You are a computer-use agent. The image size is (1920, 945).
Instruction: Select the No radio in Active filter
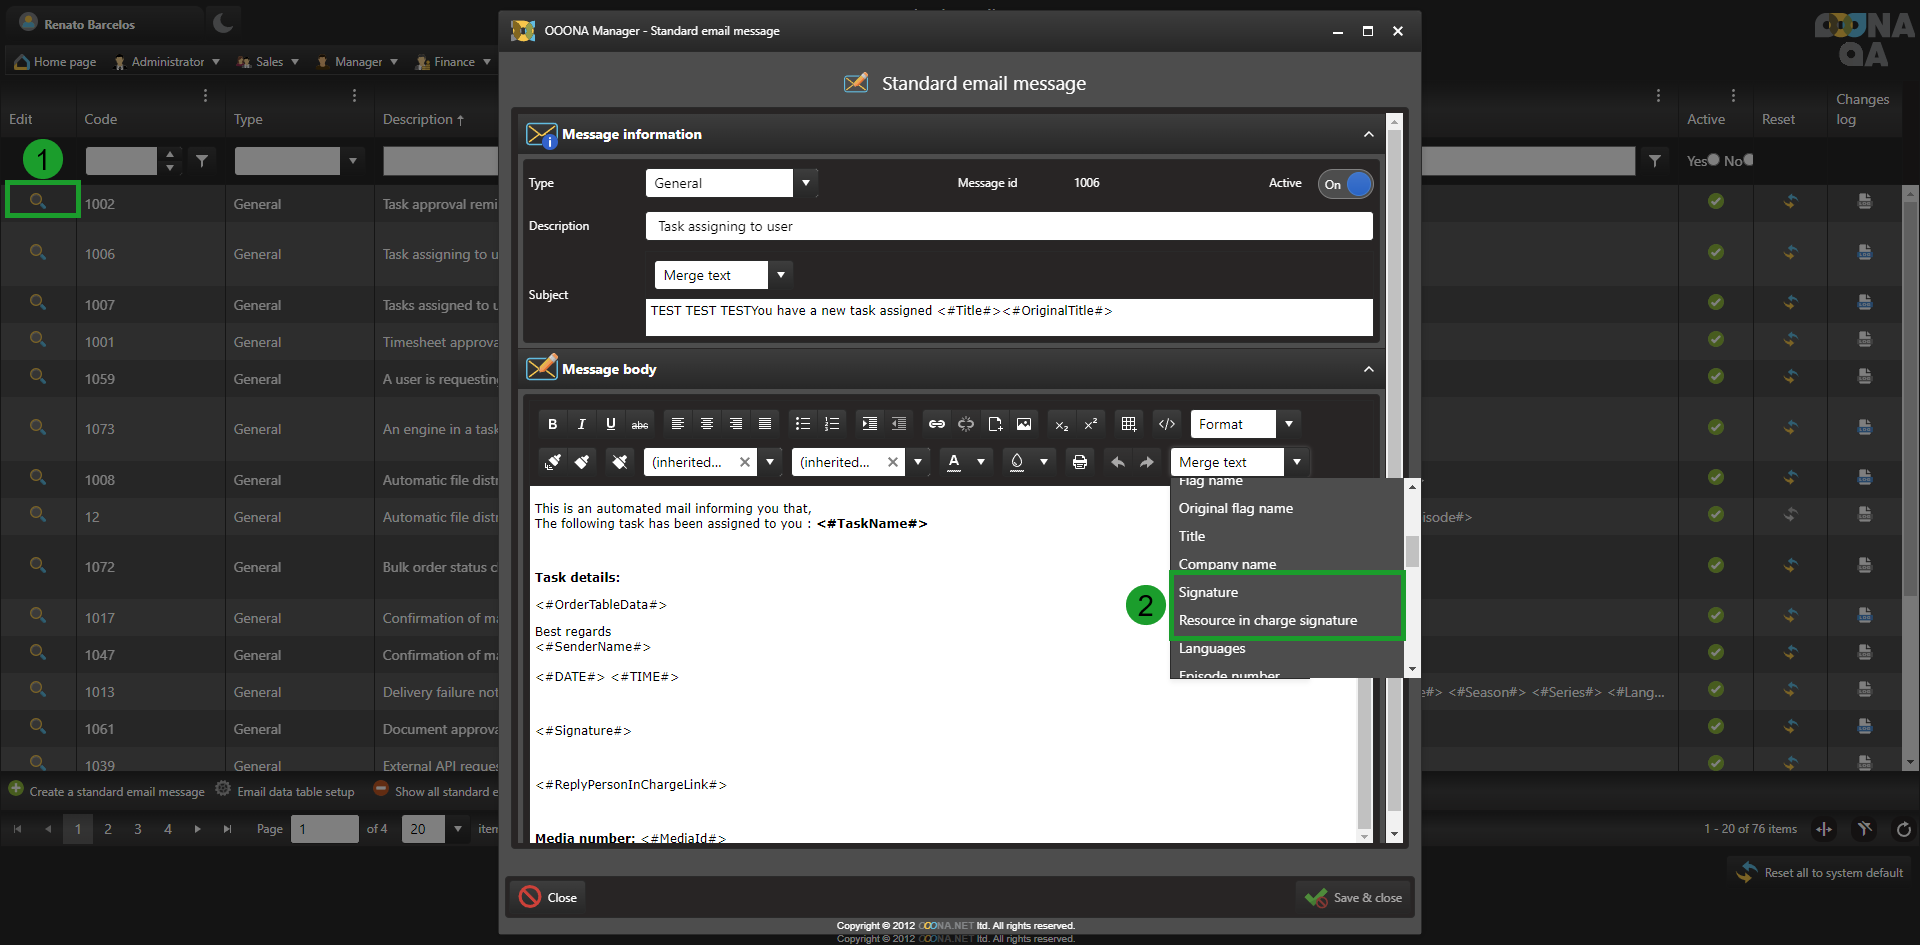pyautogui.click(x=1748, y=160)
